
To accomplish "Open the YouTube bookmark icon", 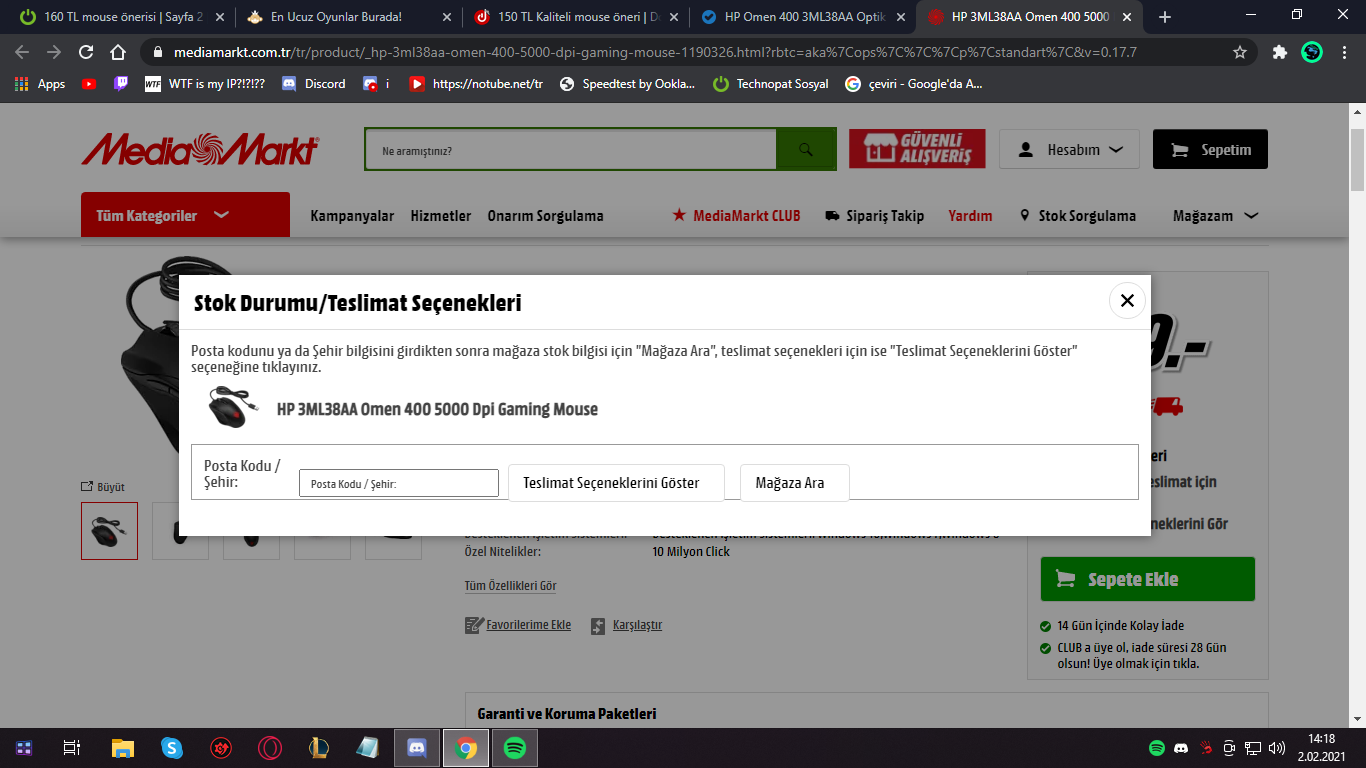I will tap(89, 84).
